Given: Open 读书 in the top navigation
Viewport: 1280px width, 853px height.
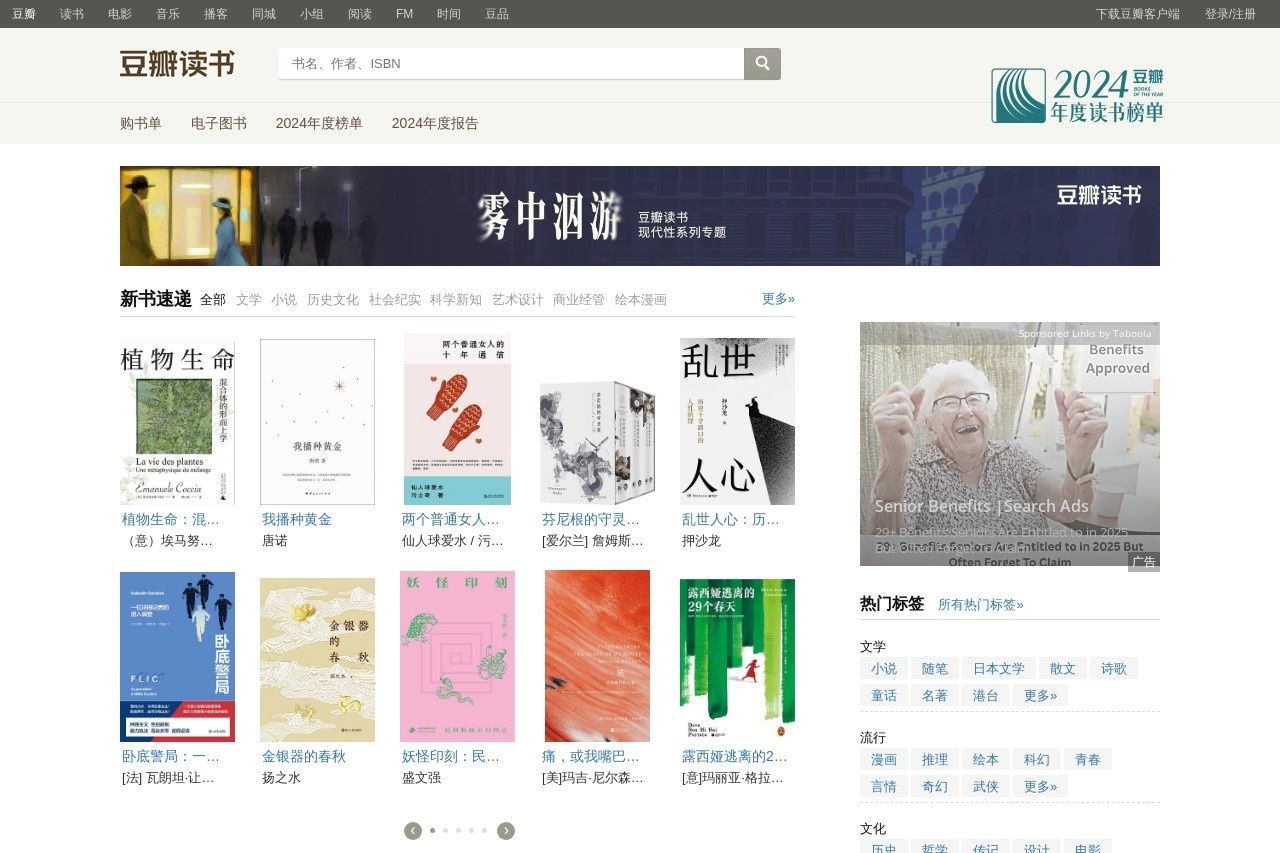Looking at the screenshot, I should [x=72, y=14].
